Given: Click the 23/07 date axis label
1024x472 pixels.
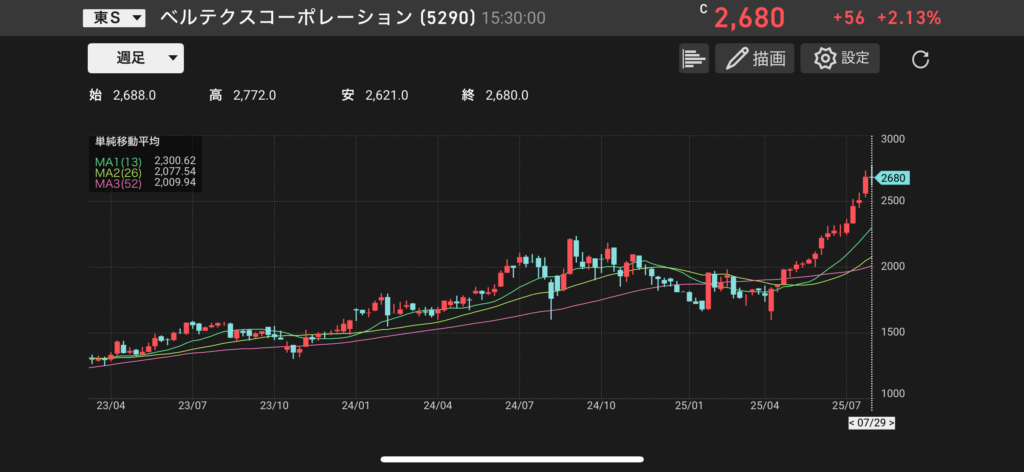Looking at the screenshot, I should 192,405.
